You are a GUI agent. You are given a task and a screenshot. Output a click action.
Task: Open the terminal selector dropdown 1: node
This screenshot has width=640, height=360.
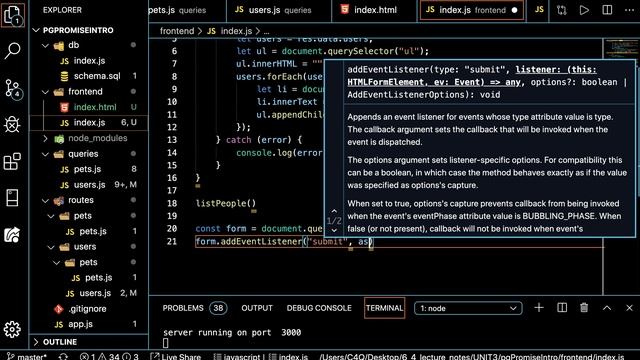tap(468, 308)
